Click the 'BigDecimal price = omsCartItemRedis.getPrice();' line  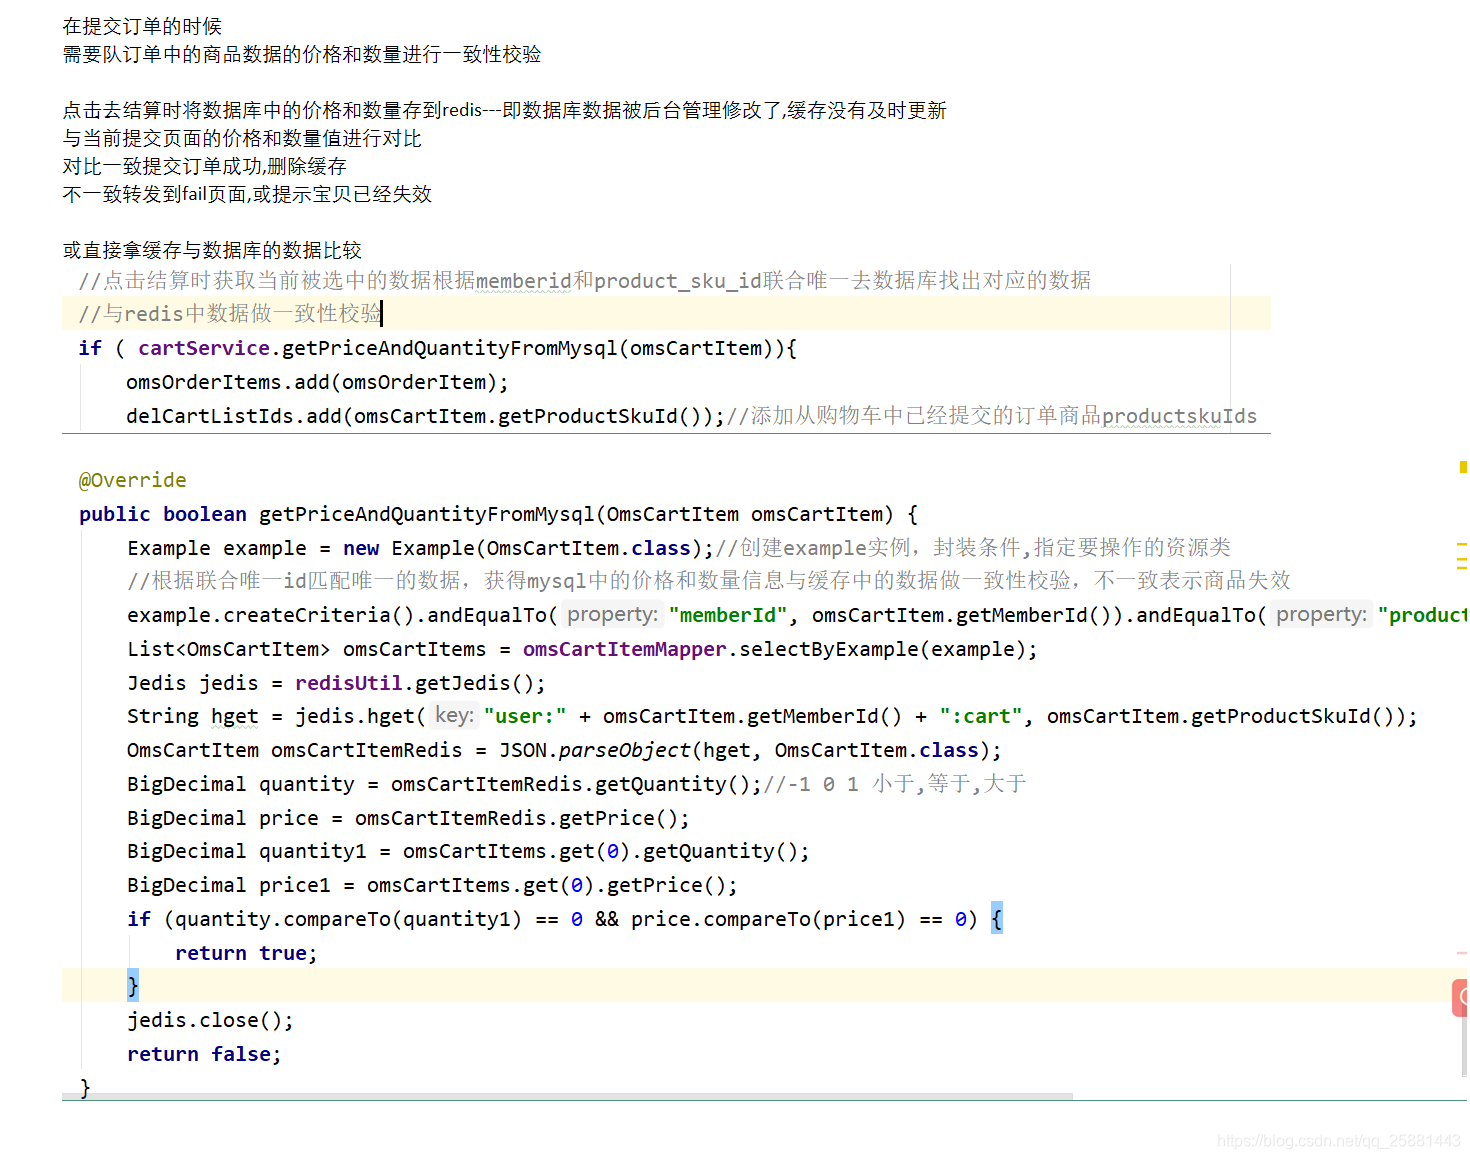pos(408,818)
